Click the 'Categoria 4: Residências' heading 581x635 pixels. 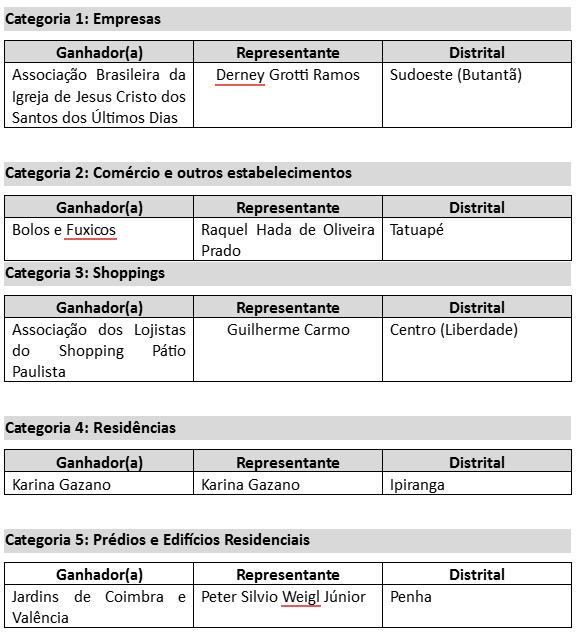tap(90, 428)
